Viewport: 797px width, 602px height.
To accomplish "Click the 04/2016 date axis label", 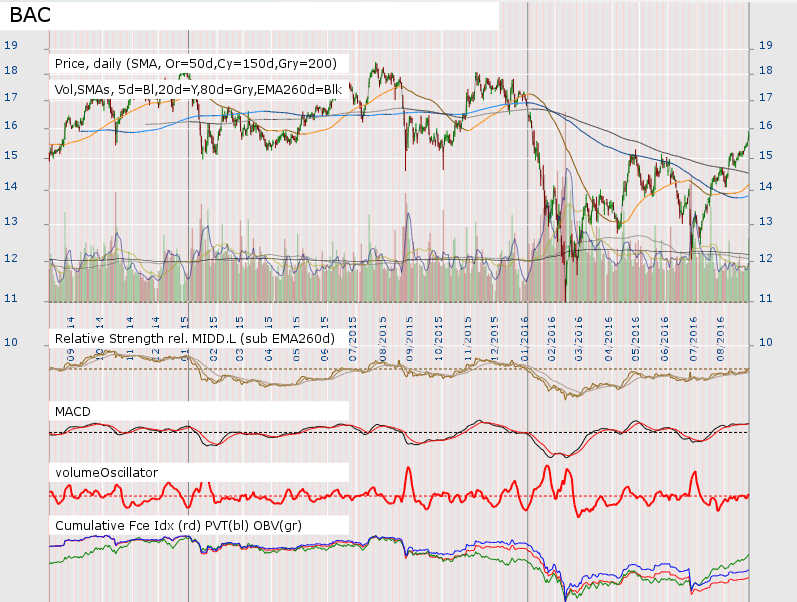I will coord(608,339).
